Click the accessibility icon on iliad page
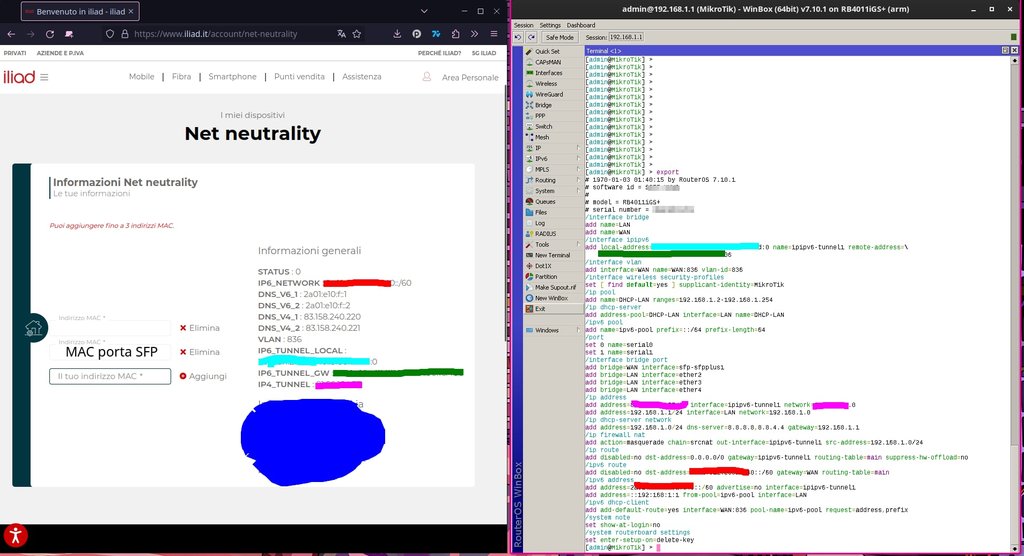This screenshot has width=1024, height=556. pos(16,535)
